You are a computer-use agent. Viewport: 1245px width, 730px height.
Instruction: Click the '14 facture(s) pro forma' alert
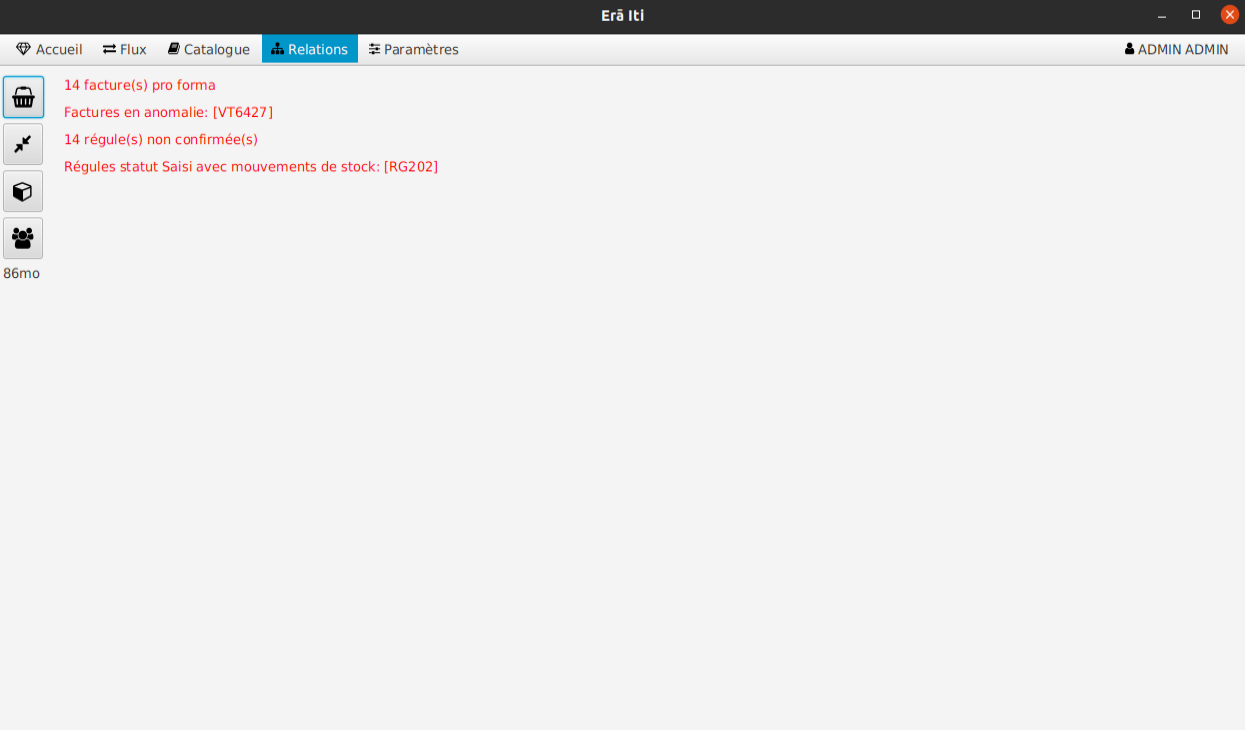pos(140,85)
